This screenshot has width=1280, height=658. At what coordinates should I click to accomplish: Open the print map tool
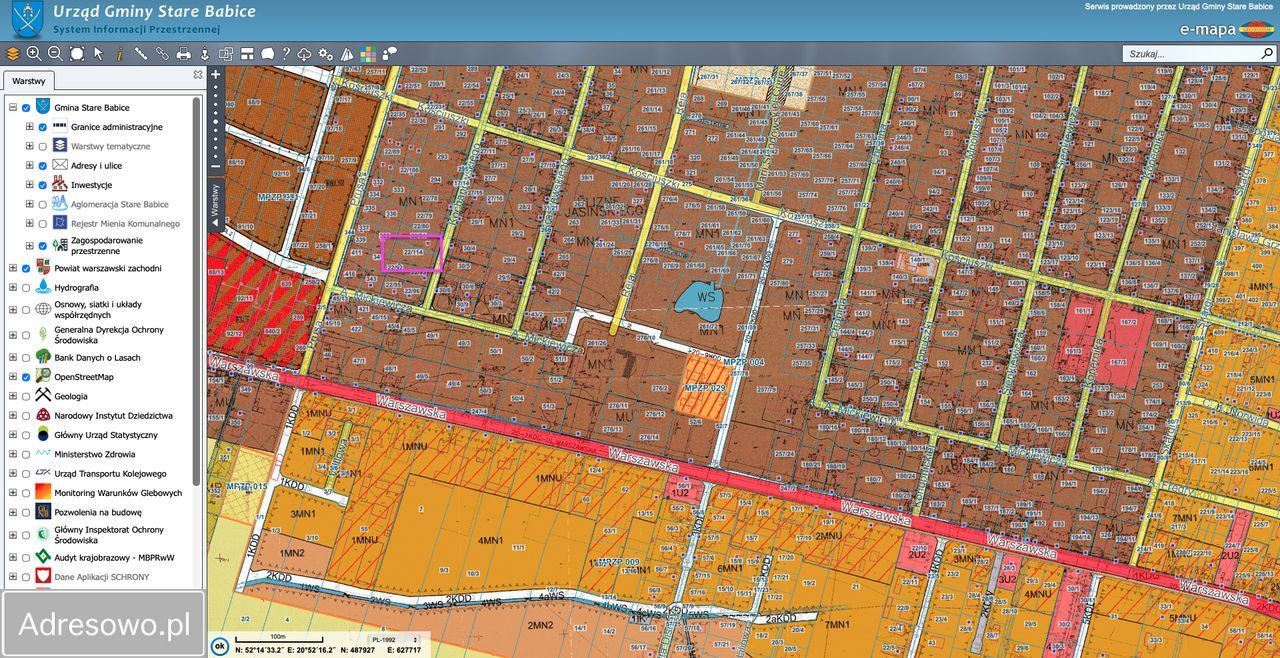click(x=184, y=54)
